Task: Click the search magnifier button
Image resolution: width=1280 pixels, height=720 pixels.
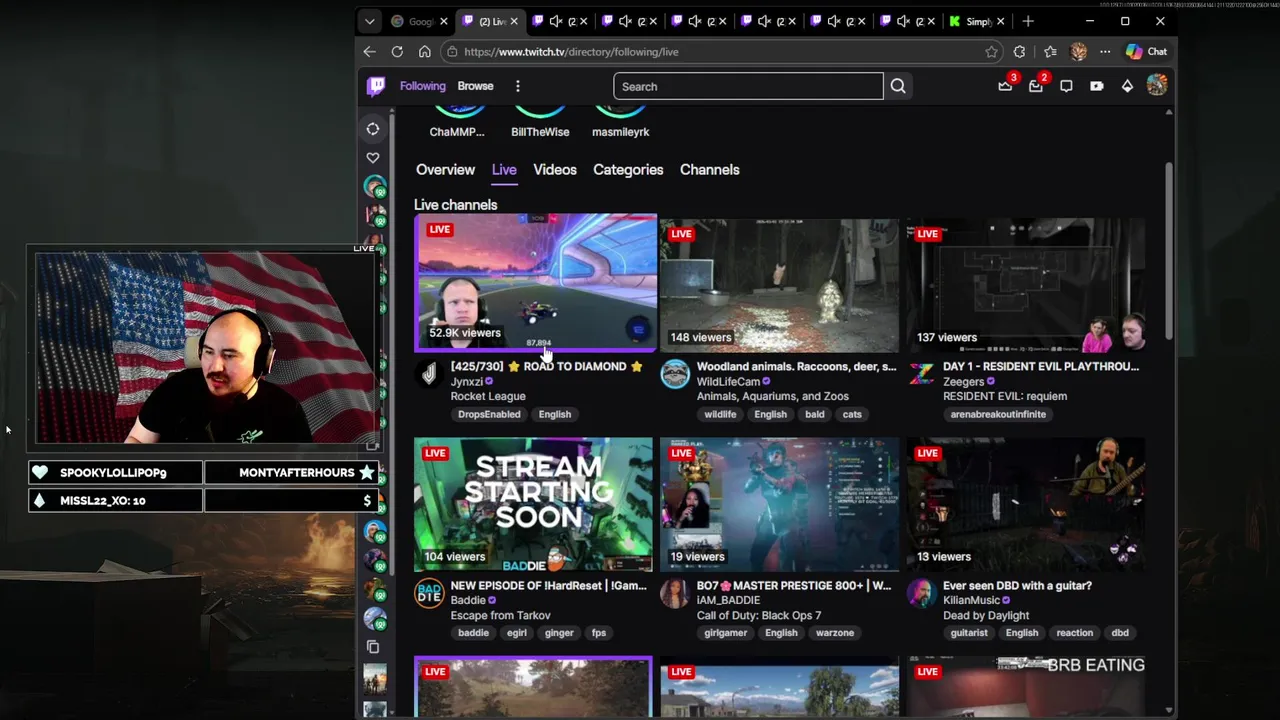Action: click(x=898, y=86)
